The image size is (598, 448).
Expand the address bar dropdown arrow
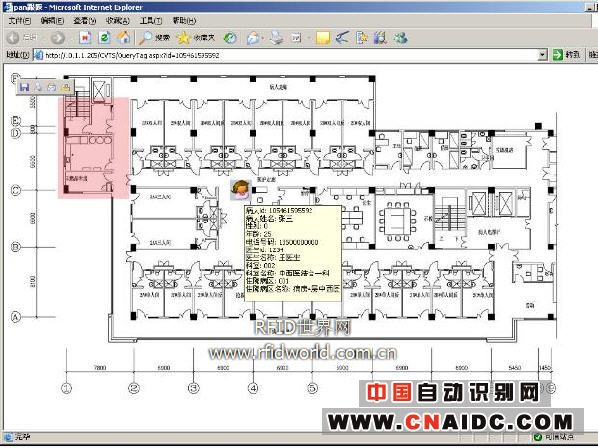[x=542, y=55]
